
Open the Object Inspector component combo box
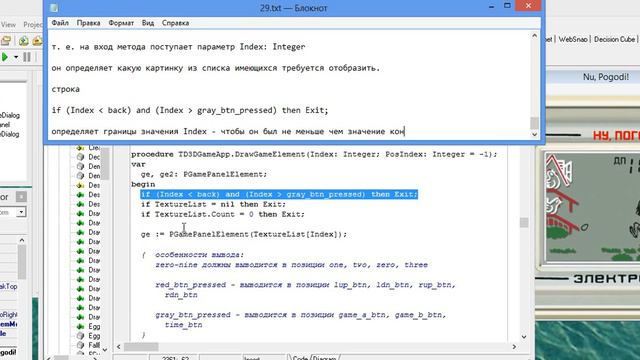pyautogui.click(x=21, y=212)
